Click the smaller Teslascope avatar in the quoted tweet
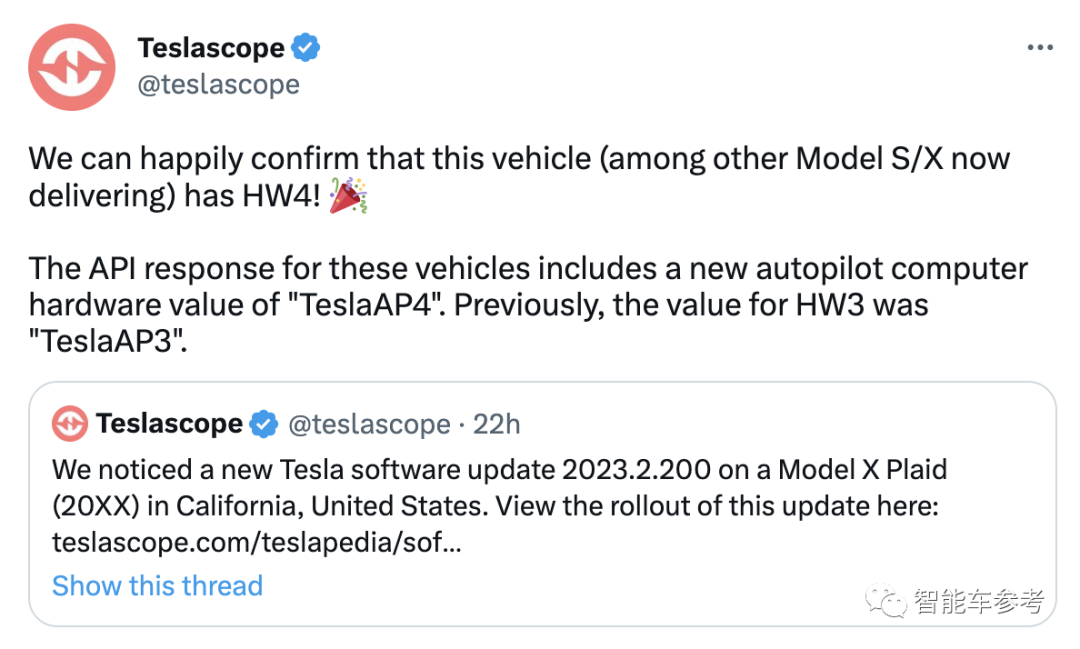This screenshot has height=649, width=1080. coord(69,423)
